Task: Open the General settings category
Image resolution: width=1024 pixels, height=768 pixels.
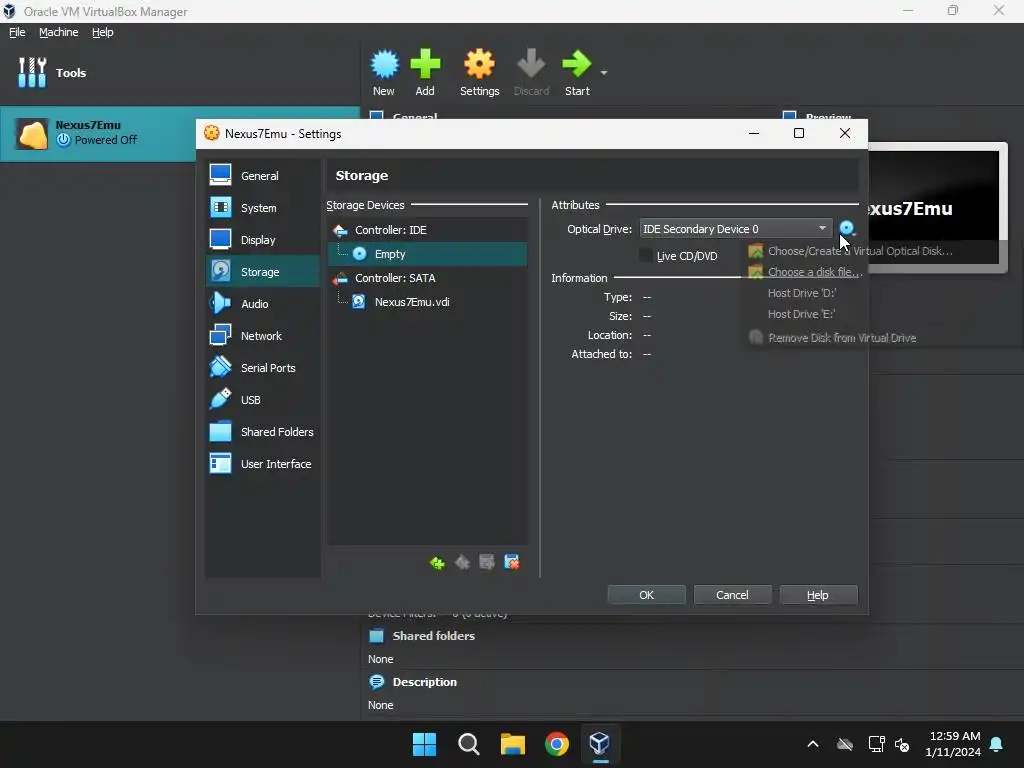Action: pyautogui.click(x=263, y=176)
